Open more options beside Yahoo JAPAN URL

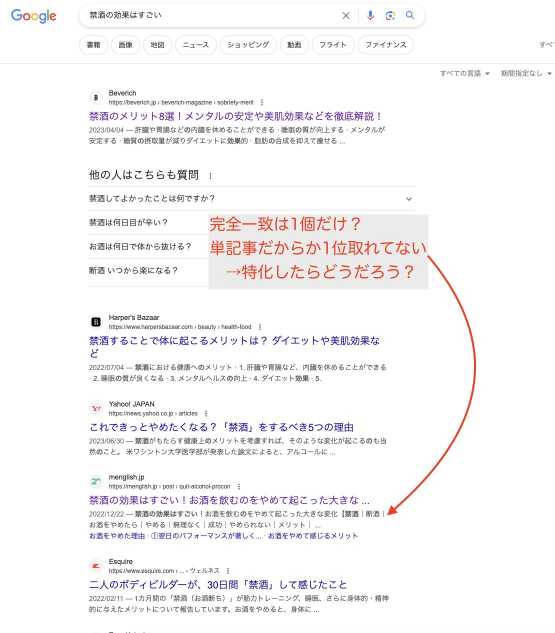[206, 413]
